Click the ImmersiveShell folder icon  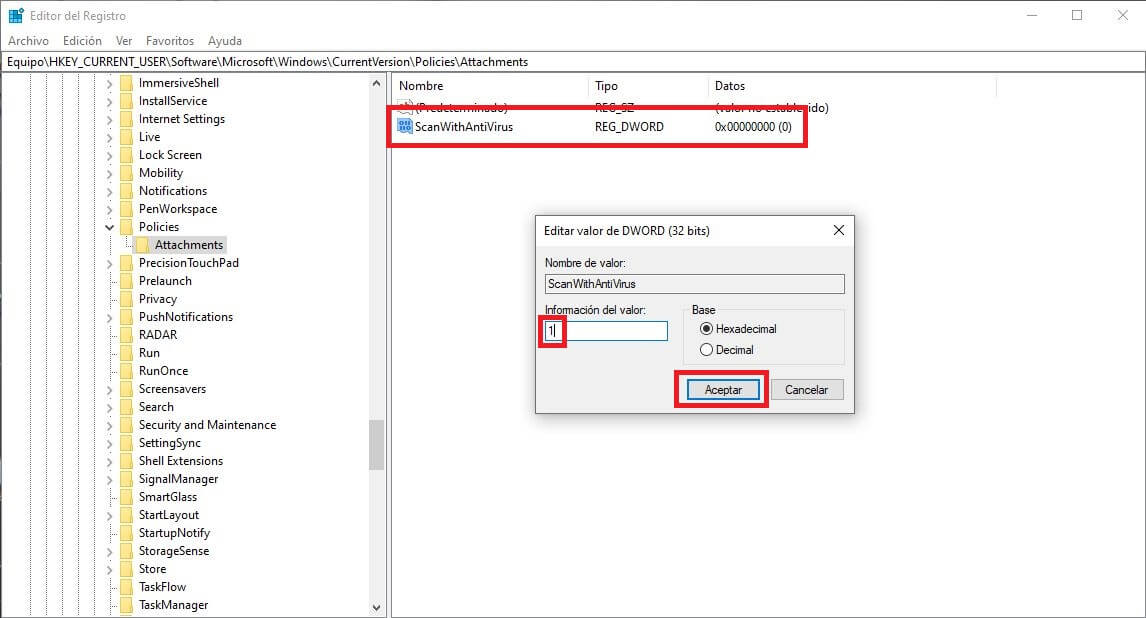point(126,83)
